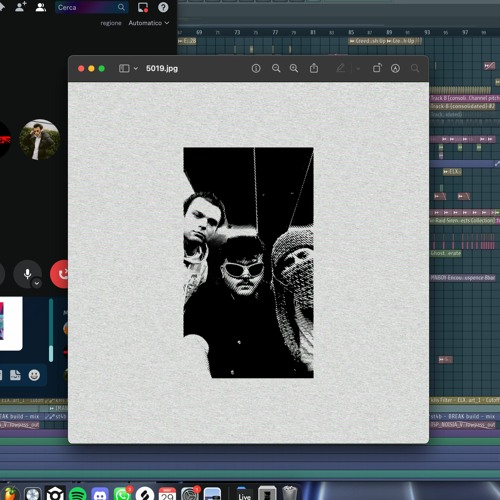Select the Track 8 Channel pitch automation clip
500x500 pixels.
click(x=465, y=98)
